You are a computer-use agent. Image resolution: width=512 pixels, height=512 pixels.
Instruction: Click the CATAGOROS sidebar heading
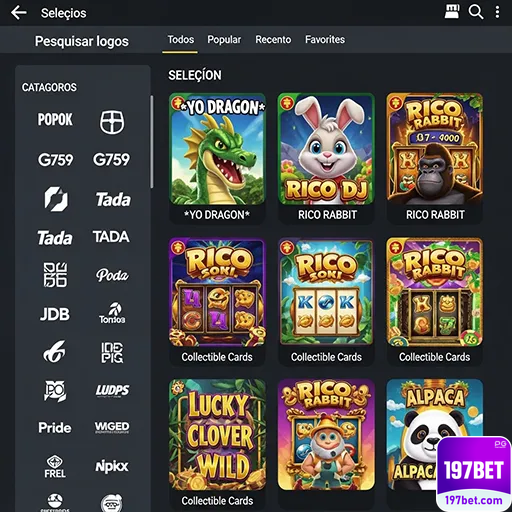pos(49,87)
